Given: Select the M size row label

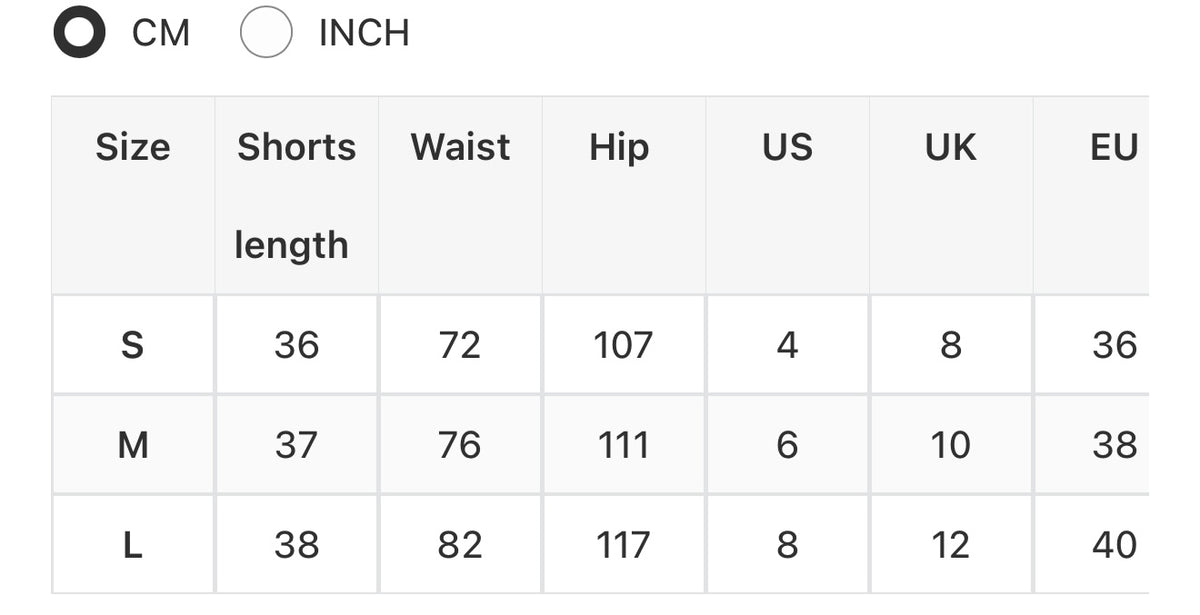Looking at the screenshot, I should point(133,444).
